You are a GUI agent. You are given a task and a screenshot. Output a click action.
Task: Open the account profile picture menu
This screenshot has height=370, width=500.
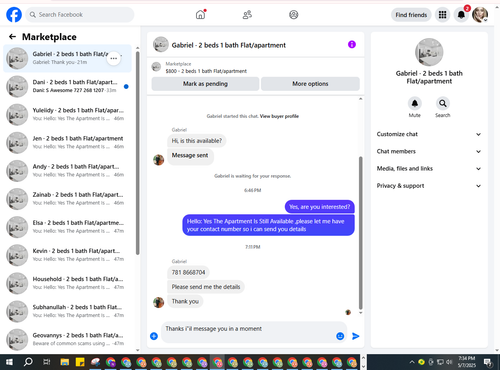pos(480,15)
